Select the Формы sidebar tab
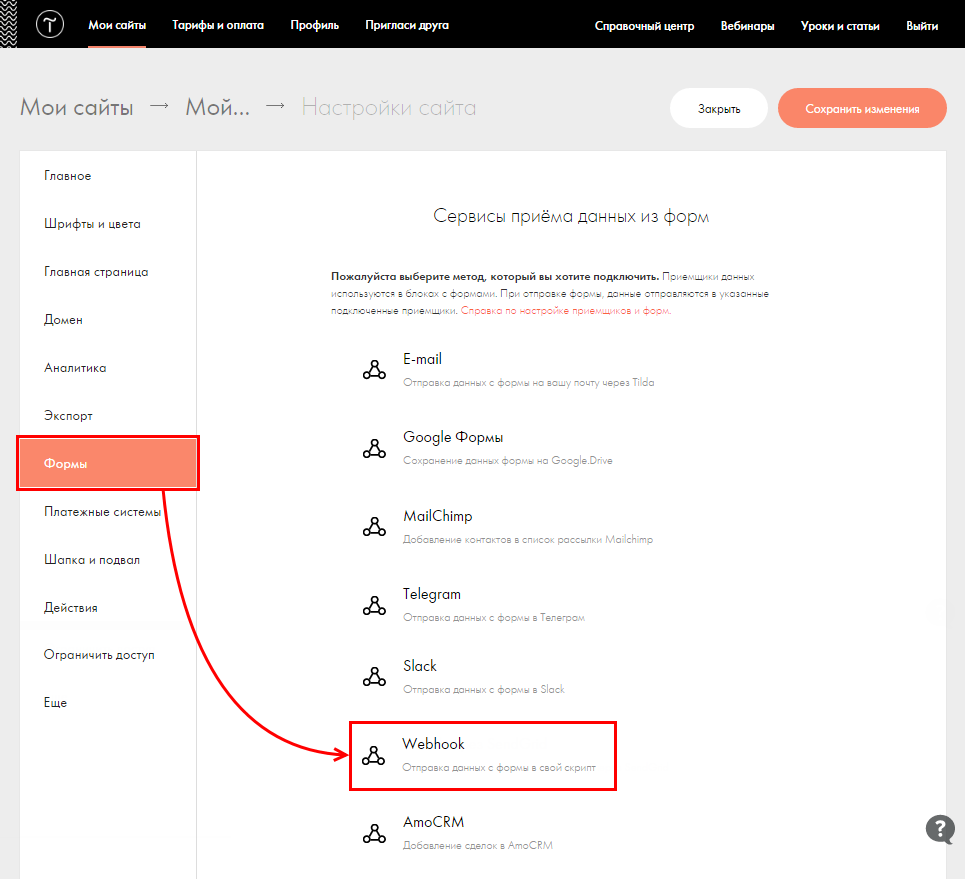The image size is (965, 879). (x=107, y=463)
